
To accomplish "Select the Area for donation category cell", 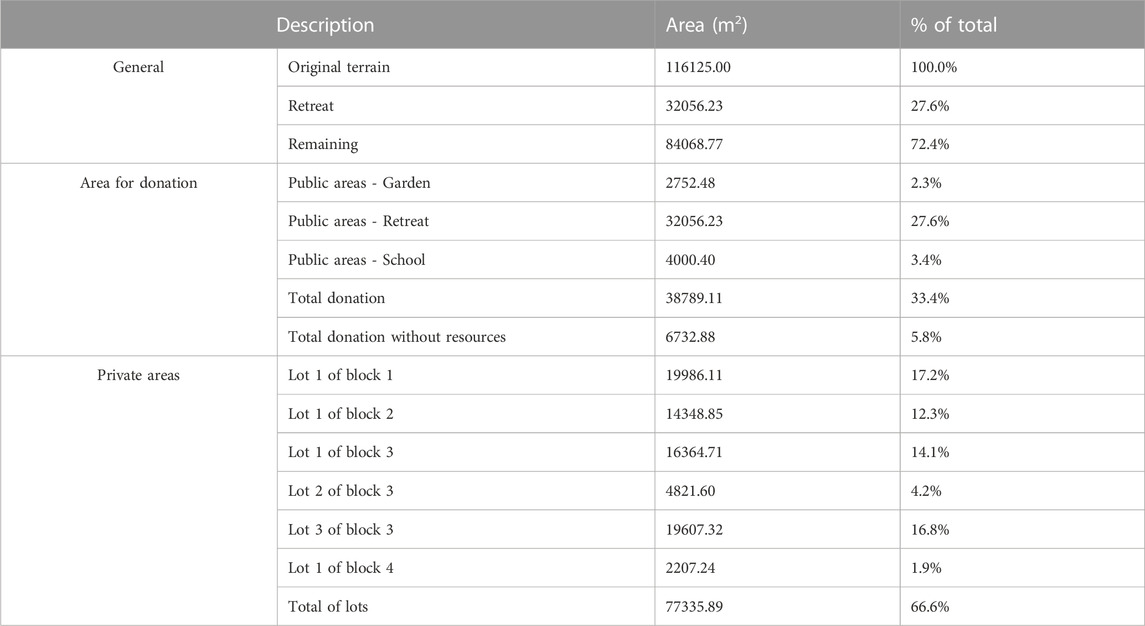I will click(138, 183).
